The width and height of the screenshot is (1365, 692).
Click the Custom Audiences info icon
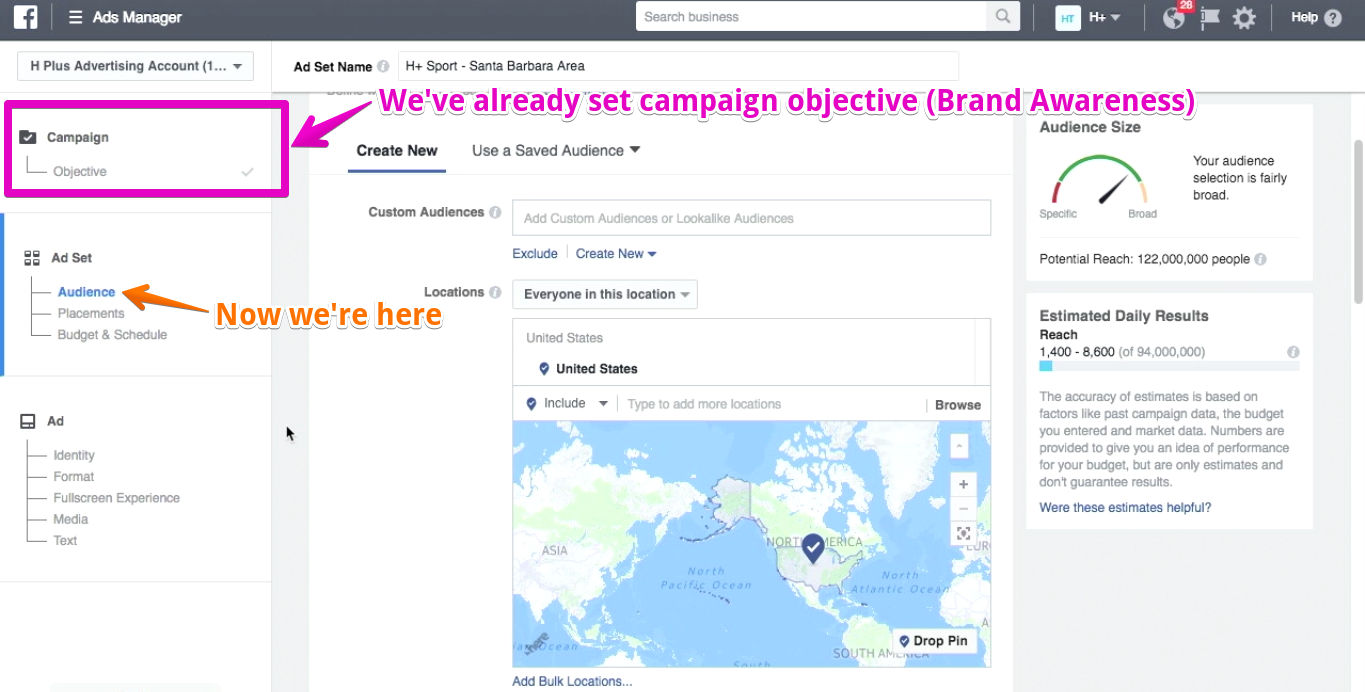tap(494, 212)
